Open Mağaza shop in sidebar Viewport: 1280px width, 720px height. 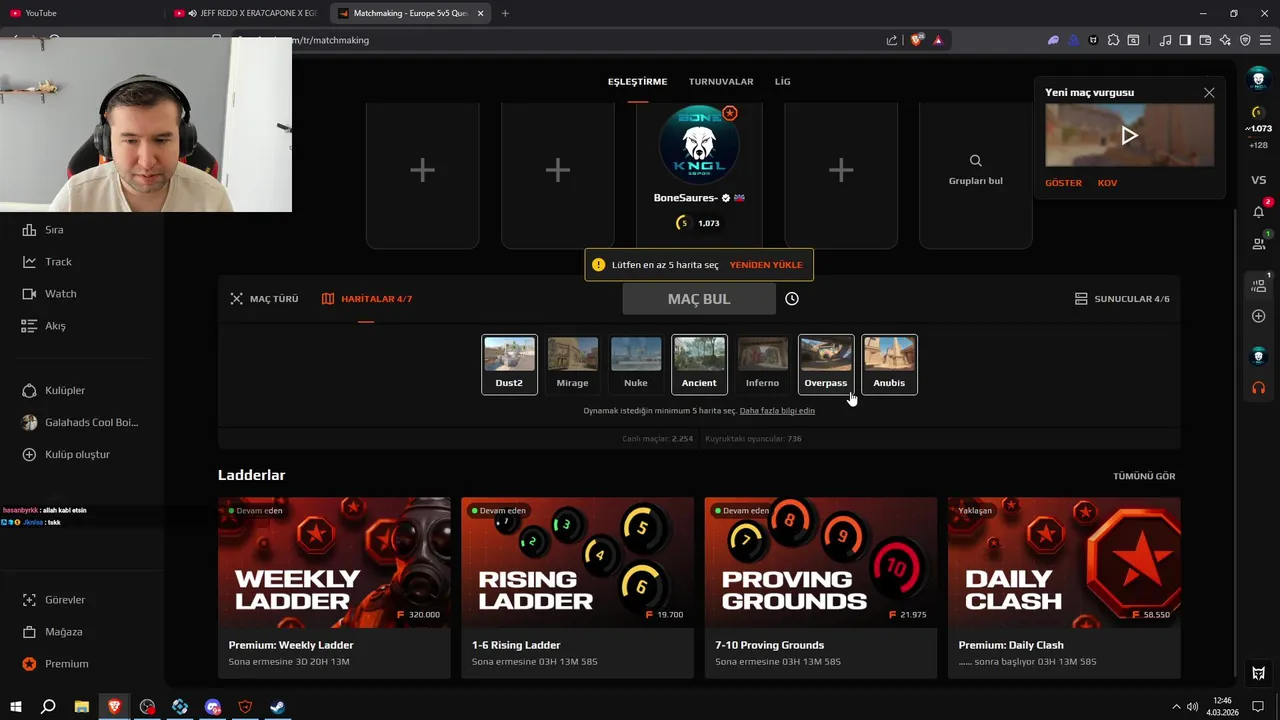tap(52, 632)
